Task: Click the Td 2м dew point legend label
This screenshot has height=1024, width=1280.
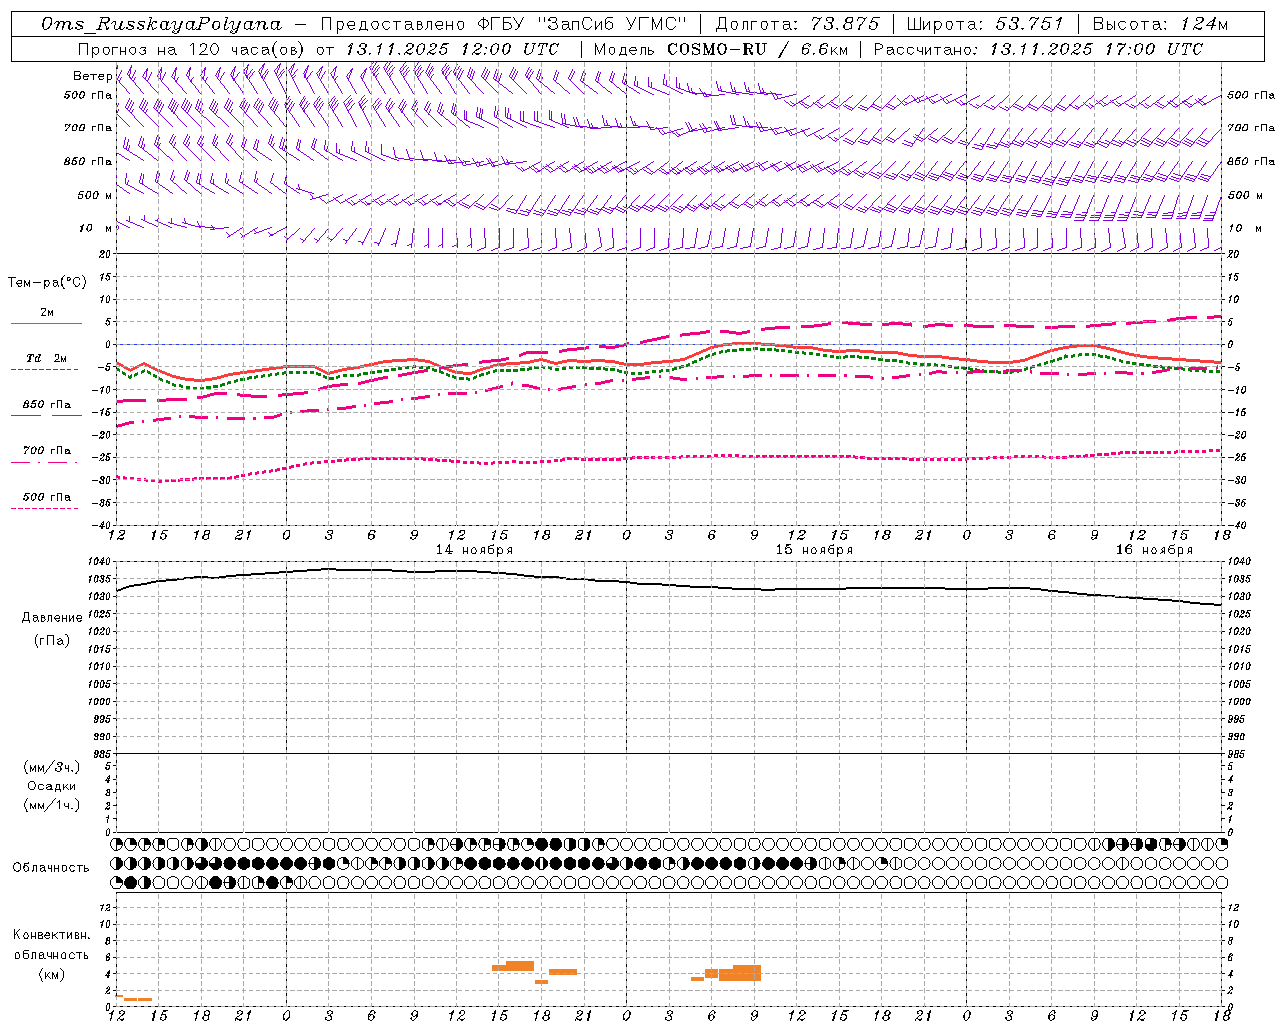Action: point(47,358)
